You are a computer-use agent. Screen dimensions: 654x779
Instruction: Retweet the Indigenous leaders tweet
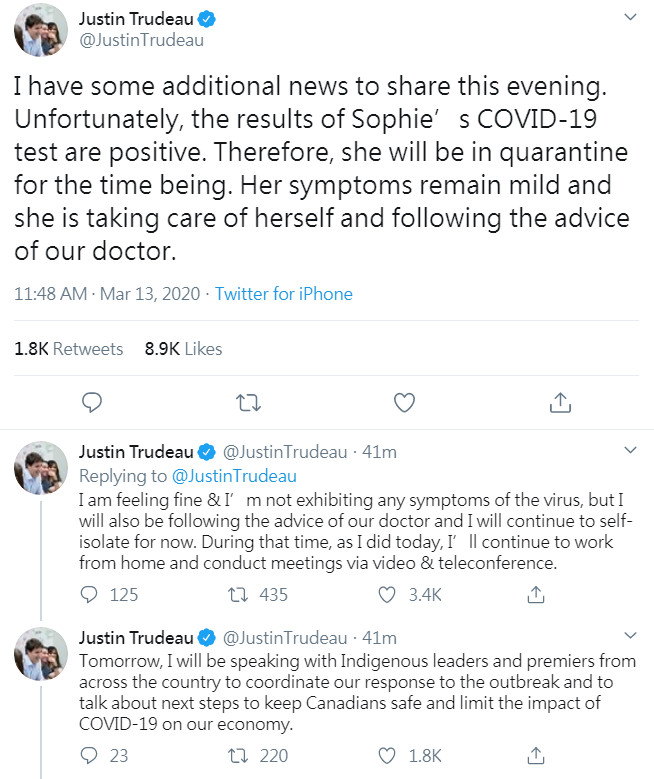[x=238, y=755]
